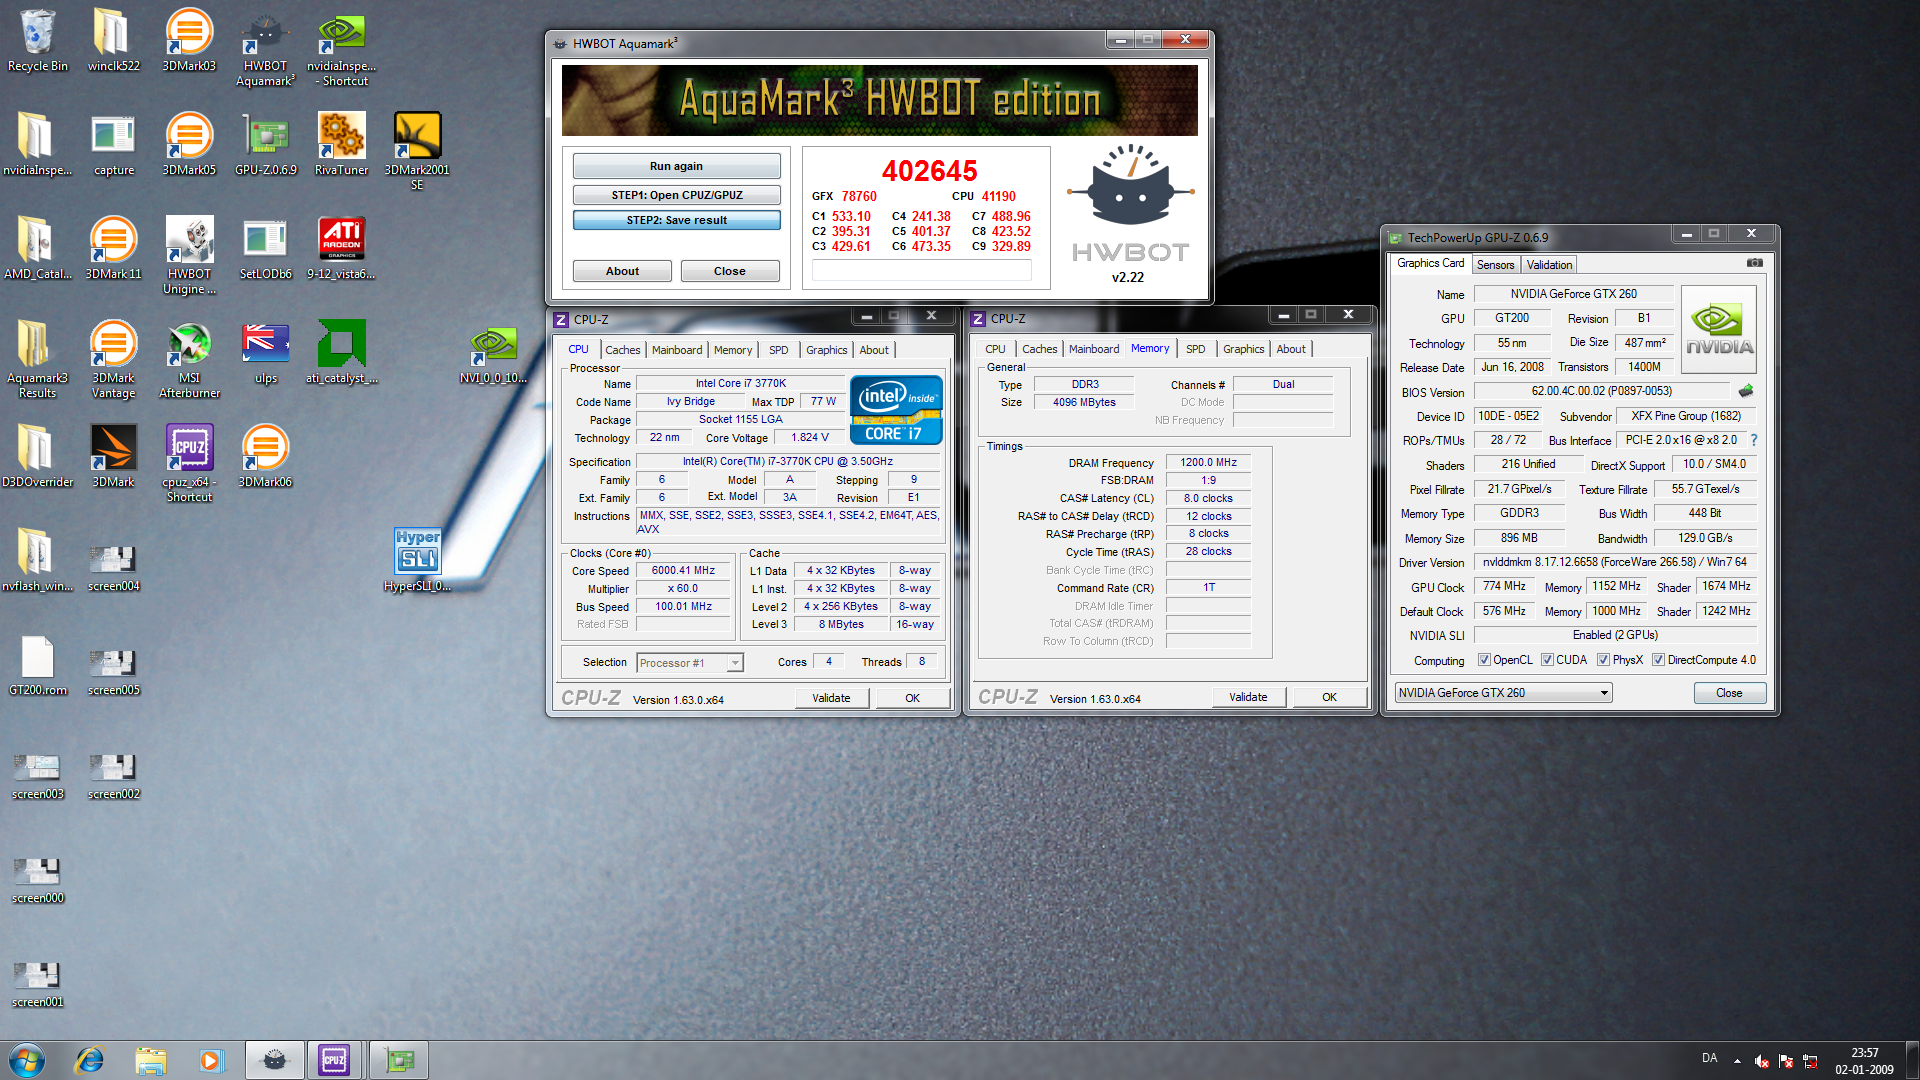Launch RivaTuner desktop icon
The height and width of the screenshot is (1080, 1920).
click(x=341, y=144)
